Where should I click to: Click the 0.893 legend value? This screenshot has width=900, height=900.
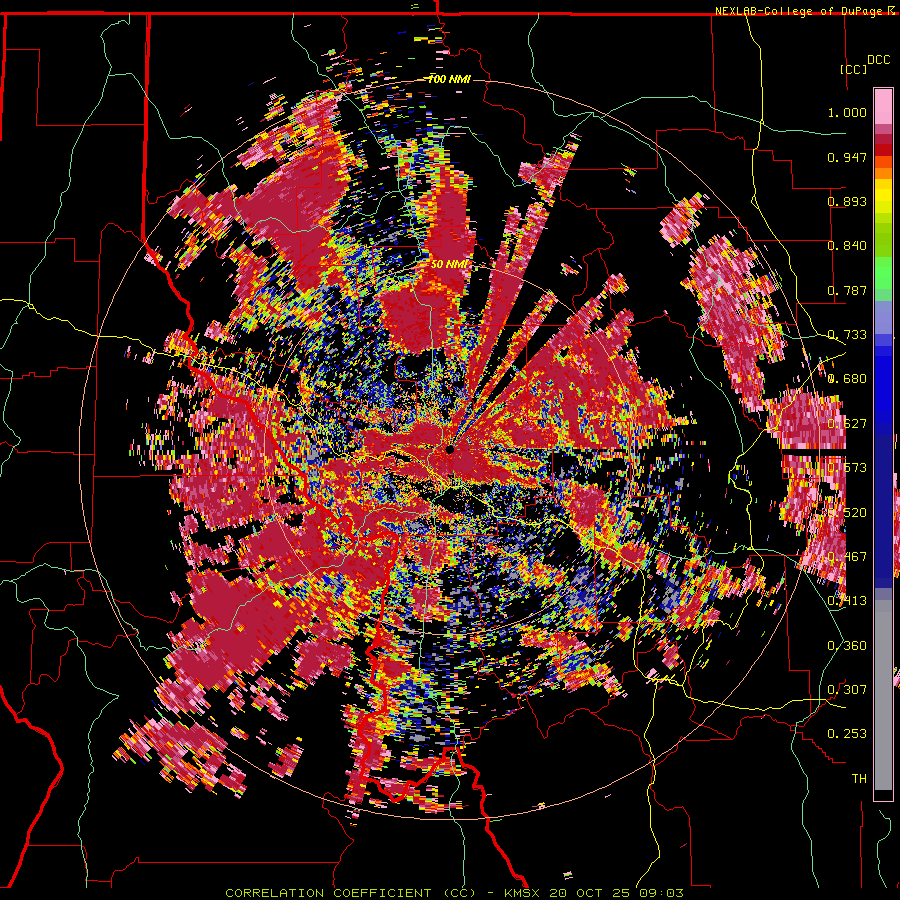pyautogui.click(x=847, y=201)
